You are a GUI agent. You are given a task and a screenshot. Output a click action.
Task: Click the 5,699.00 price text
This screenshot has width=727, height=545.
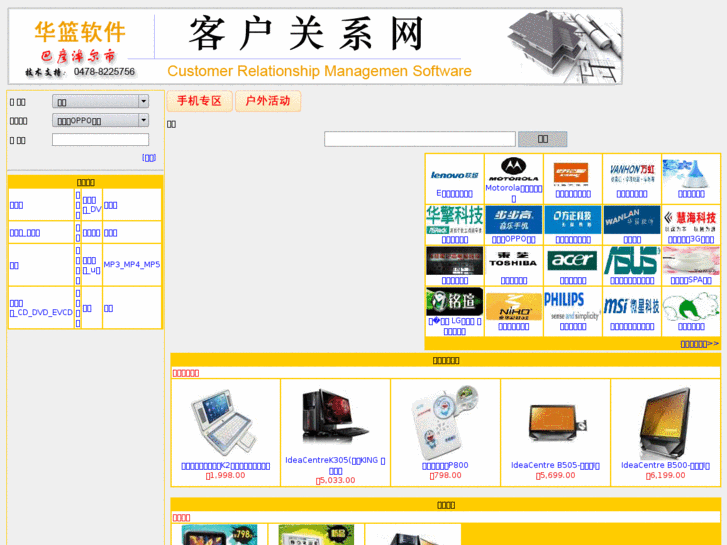tap(555, 475)
